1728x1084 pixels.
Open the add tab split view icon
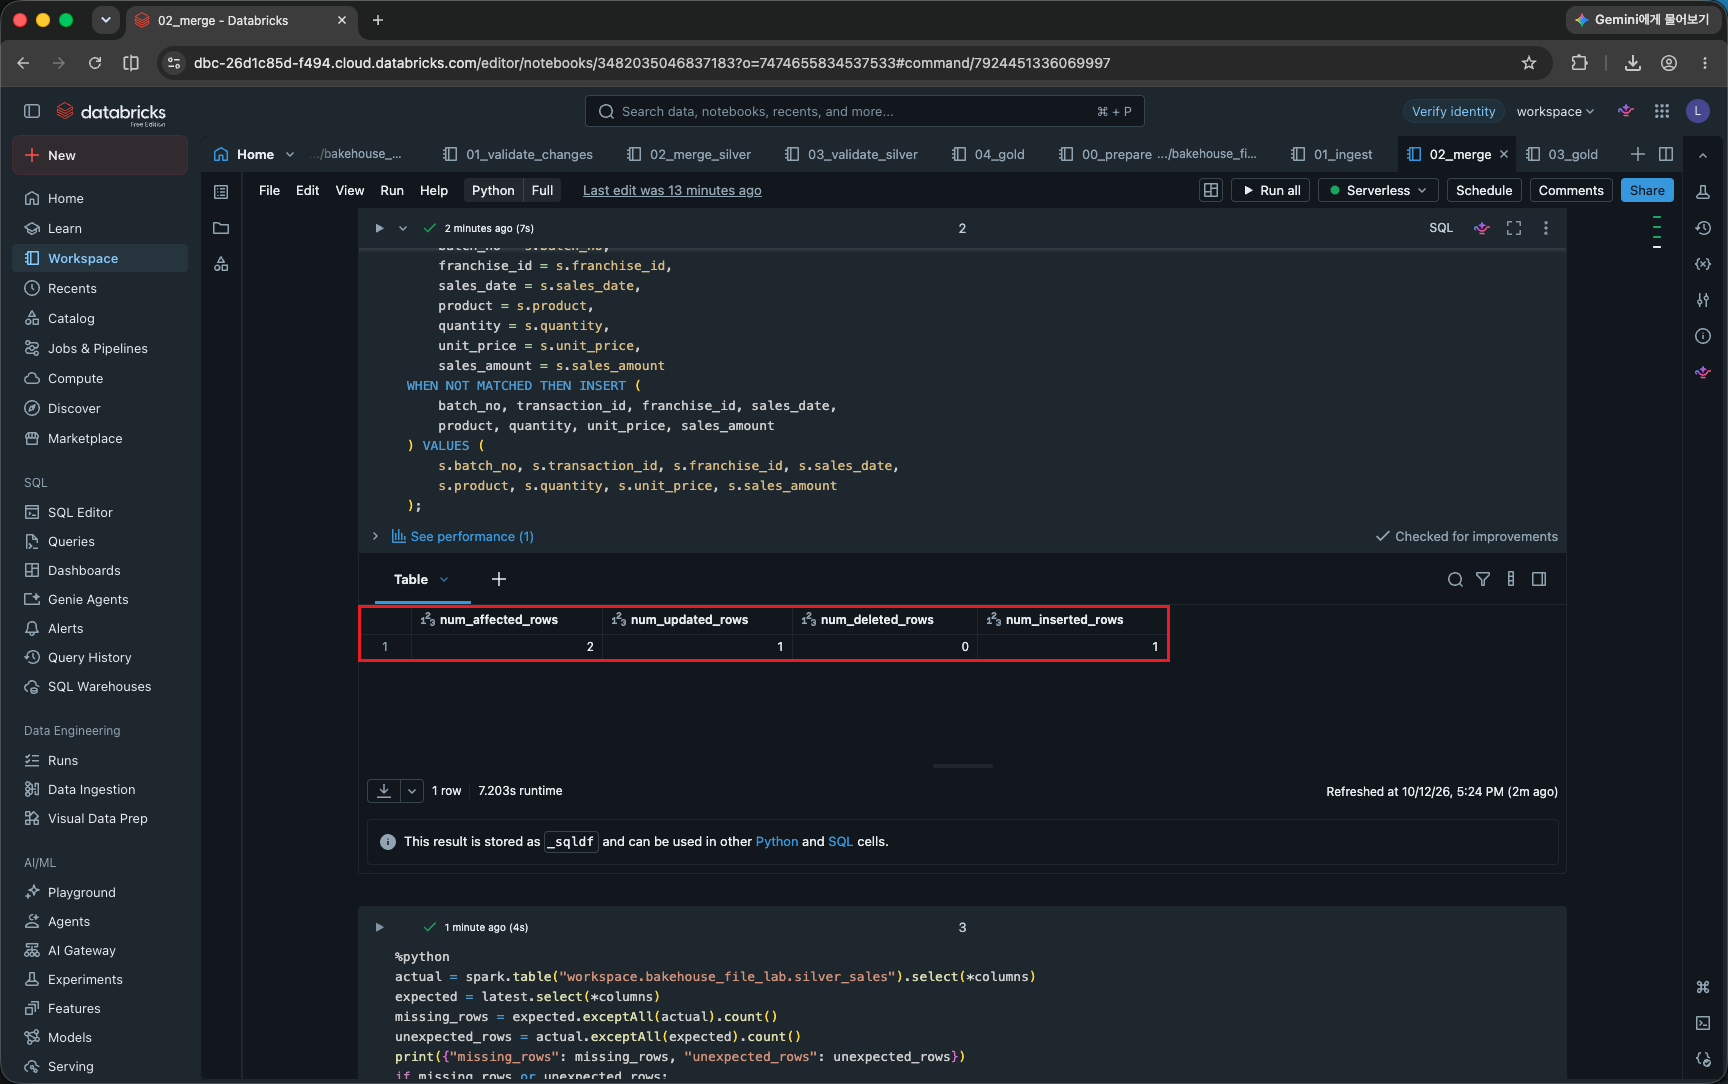tap(1666, 154)
